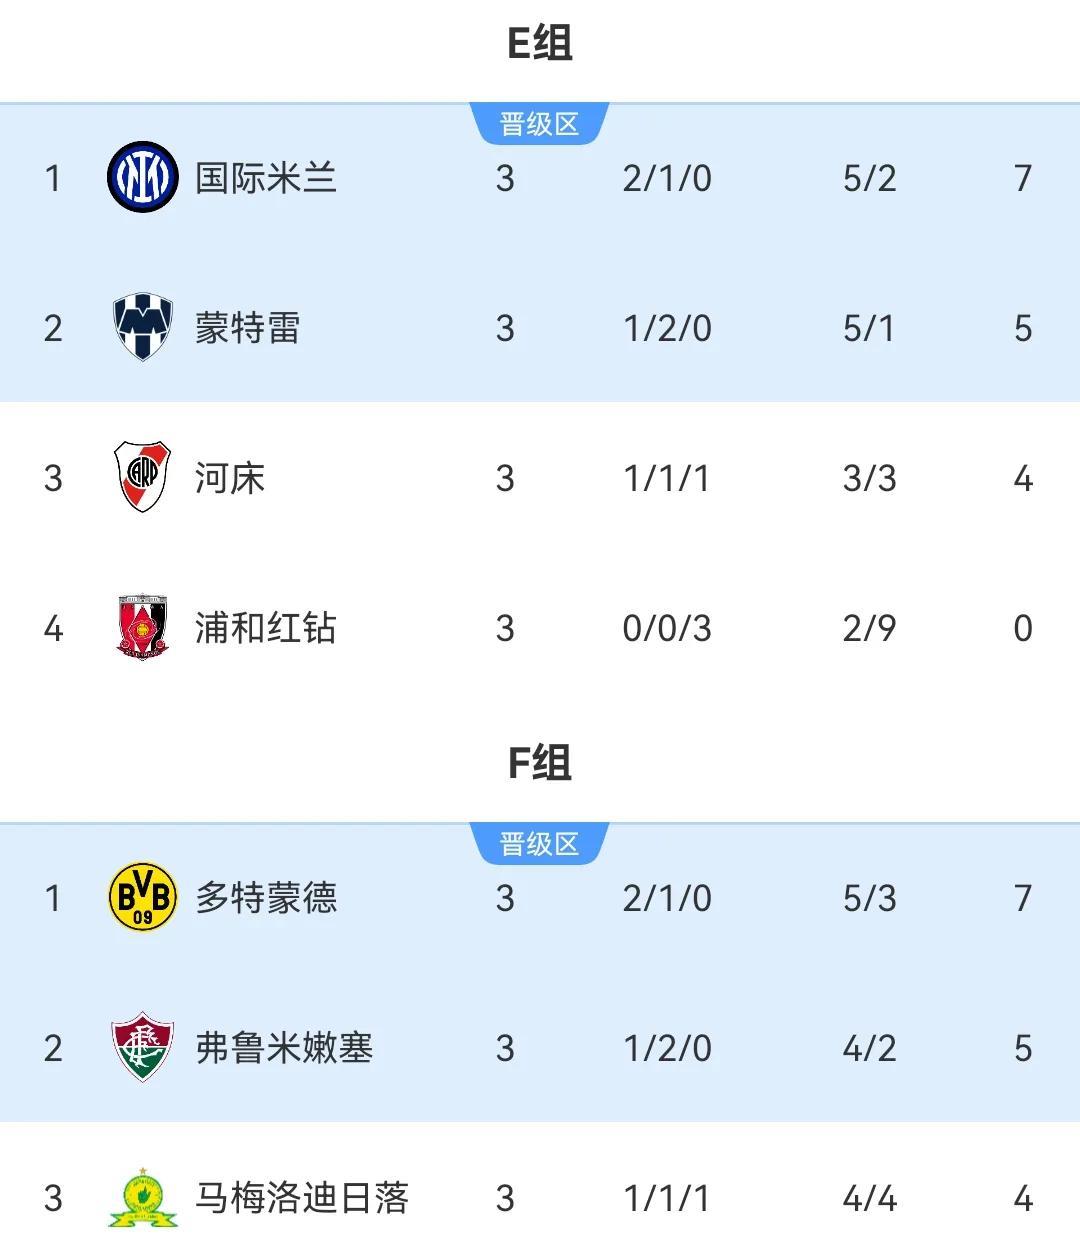
Task: Click the 晋级区 badge in Group E
Action: click(540, 124)
